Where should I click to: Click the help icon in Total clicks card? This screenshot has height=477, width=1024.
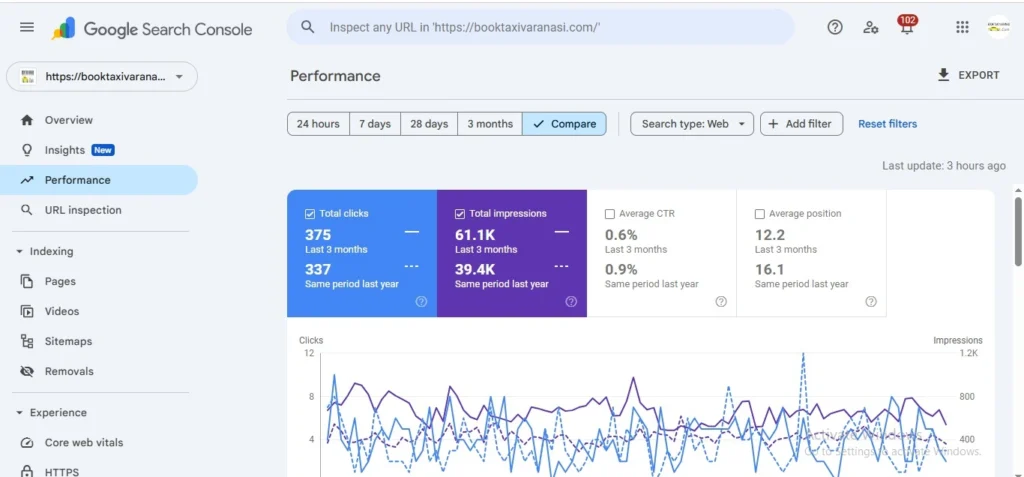pos(421,301)
